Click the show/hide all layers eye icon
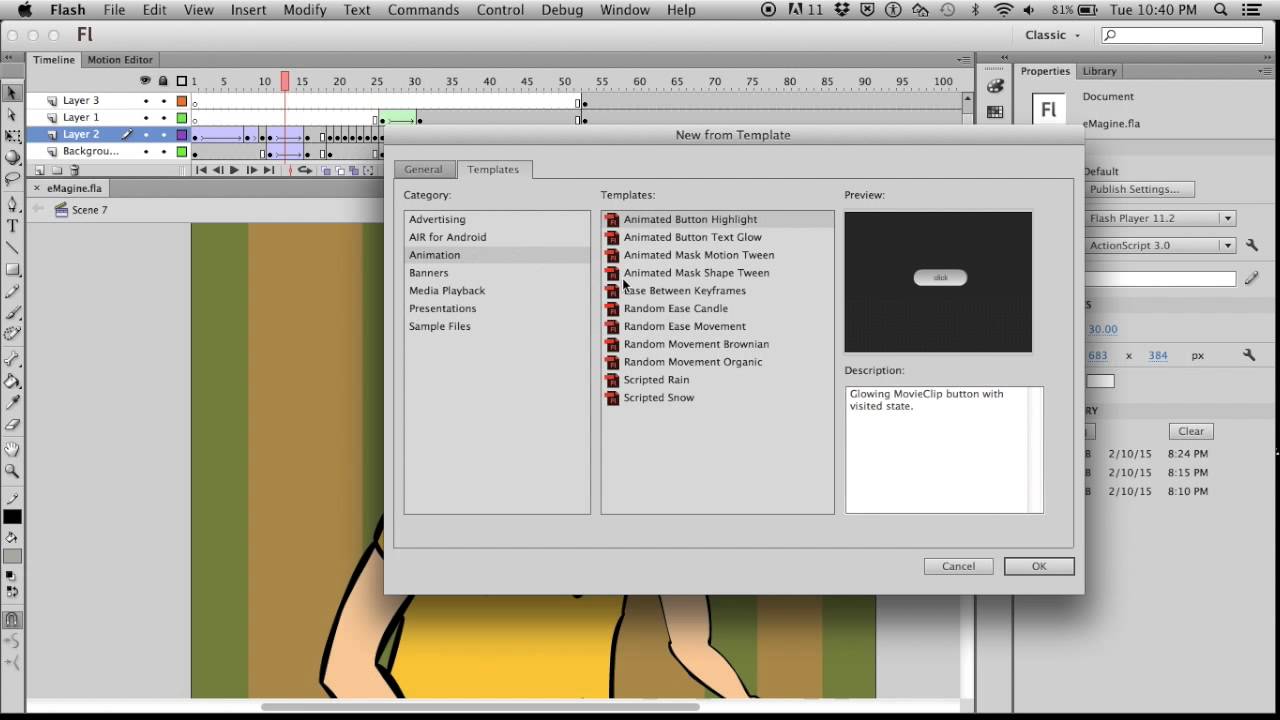 pos(146,81)
